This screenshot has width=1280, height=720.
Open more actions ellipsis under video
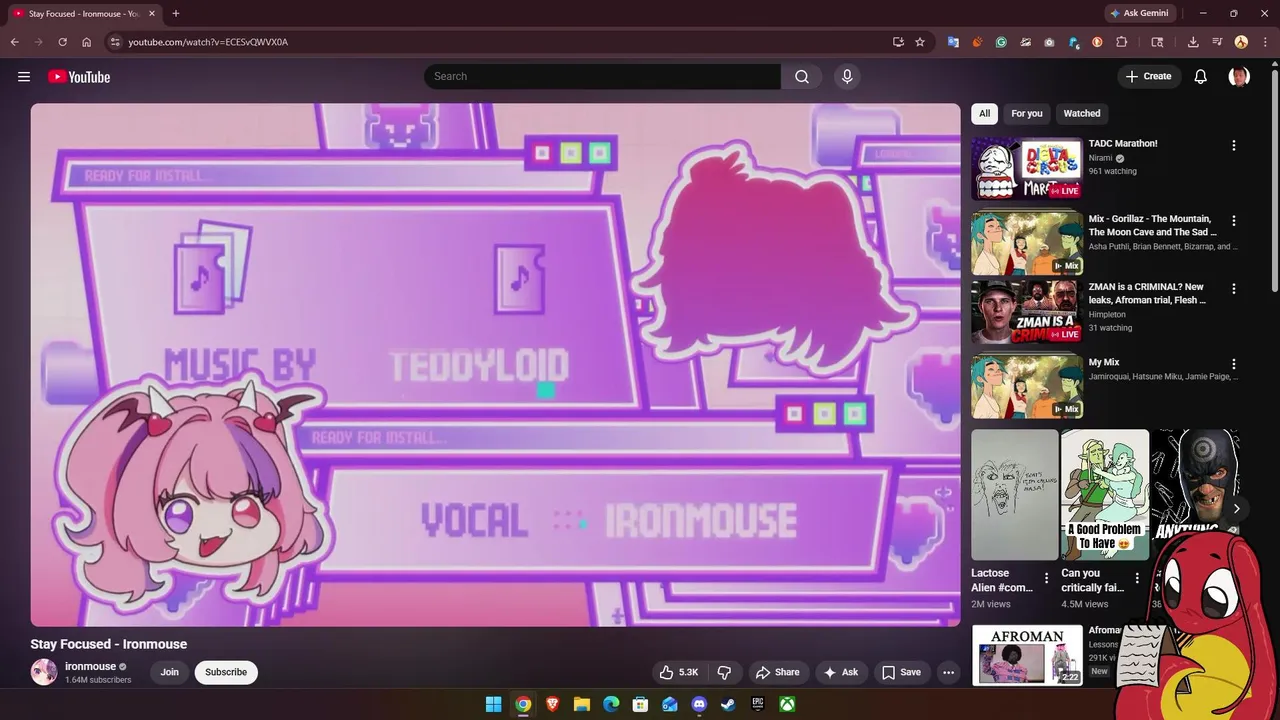tap(948, 672)
